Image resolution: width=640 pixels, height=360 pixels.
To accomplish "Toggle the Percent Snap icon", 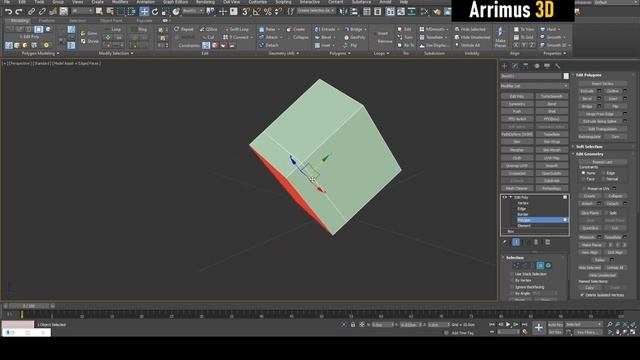I will (268, 12).
